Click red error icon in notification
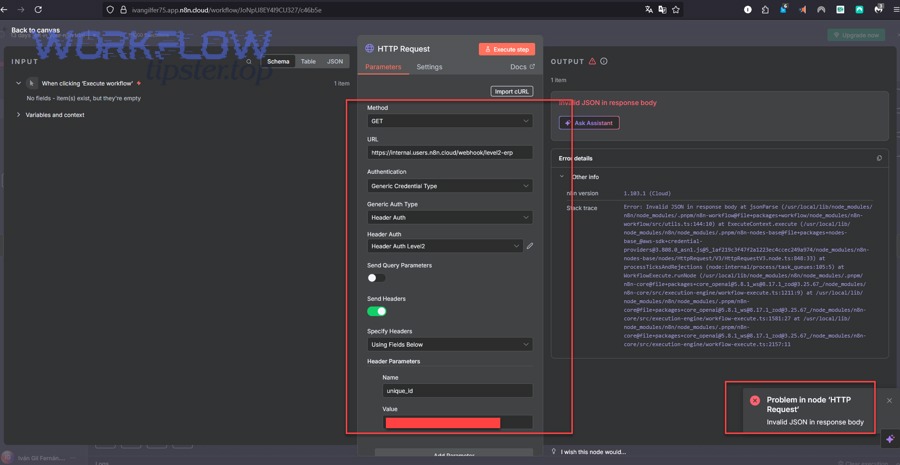Image resolution: width=900 pixels, height=465 pixels. 755,400
